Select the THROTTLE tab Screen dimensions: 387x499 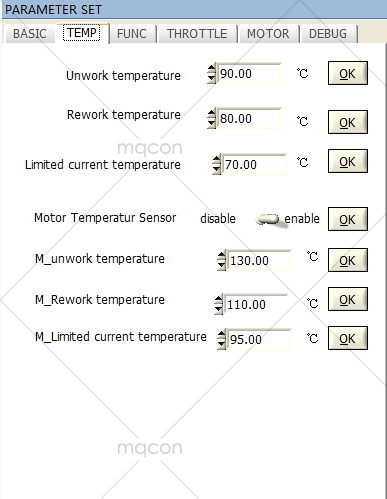[x=197, y=34]
